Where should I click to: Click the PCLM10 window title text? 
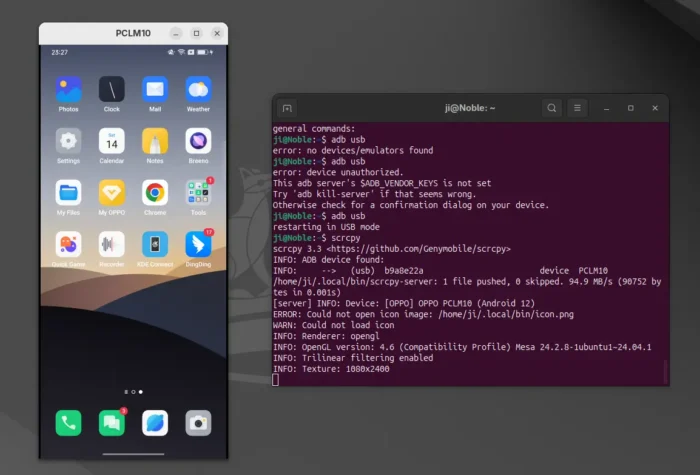(x=133, y=33)
